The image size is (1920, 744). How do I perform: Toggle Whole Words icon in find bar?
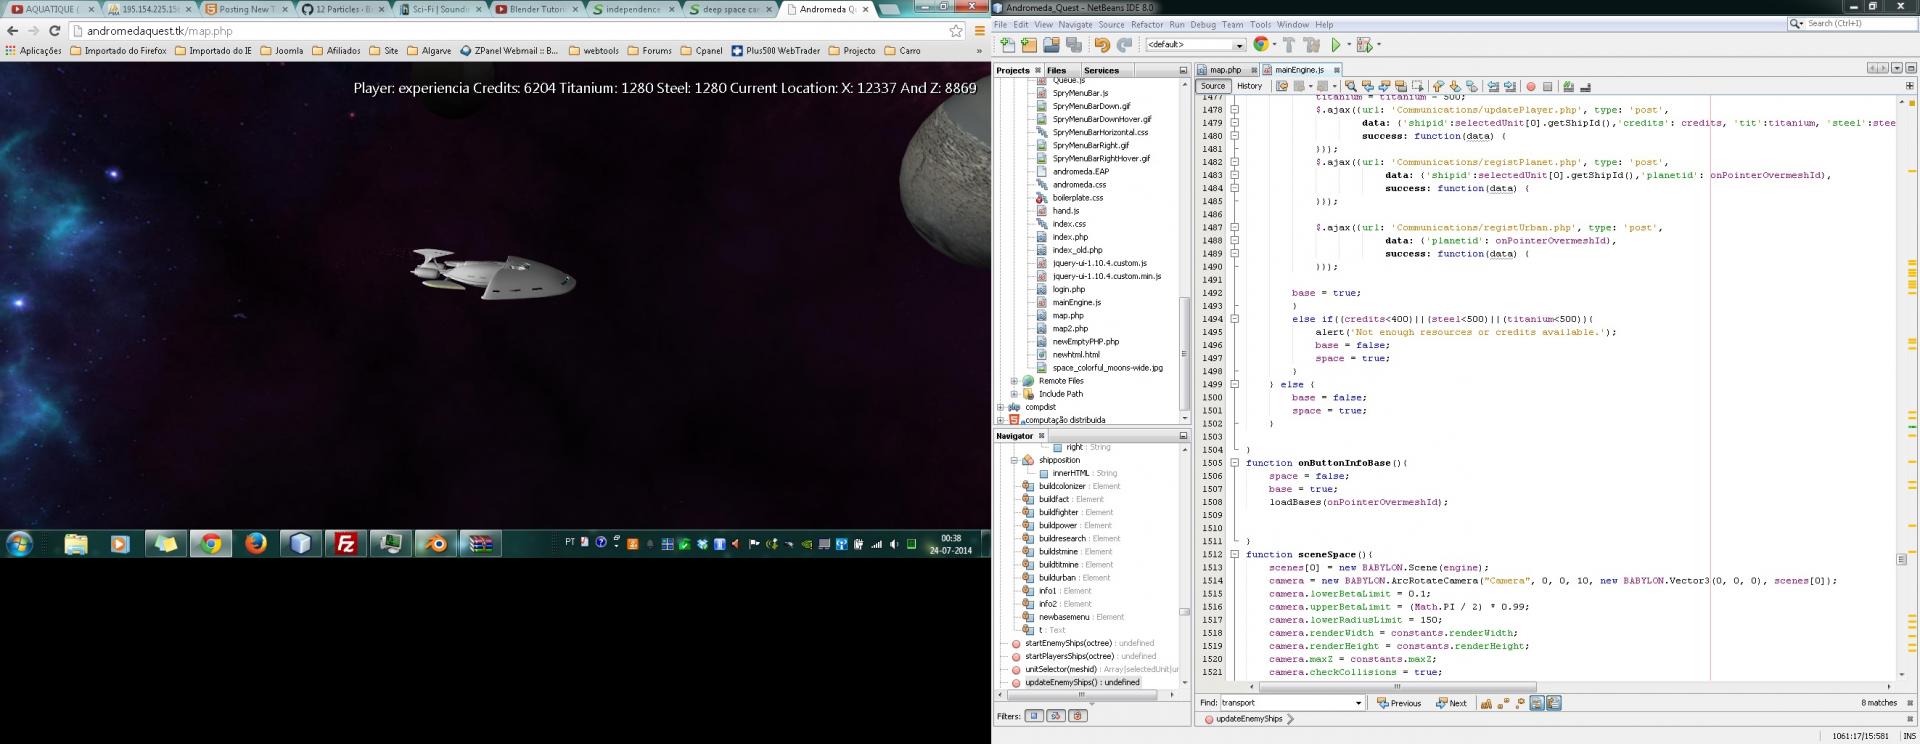[1503, 703]
